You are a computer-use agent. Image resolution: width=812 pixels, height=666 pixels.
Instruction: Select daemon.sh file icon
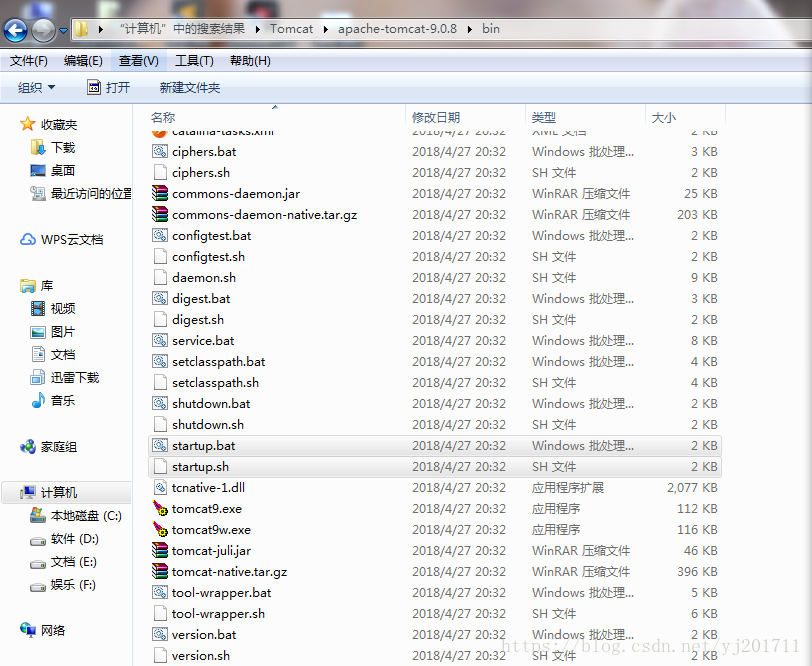coord(160,277)
